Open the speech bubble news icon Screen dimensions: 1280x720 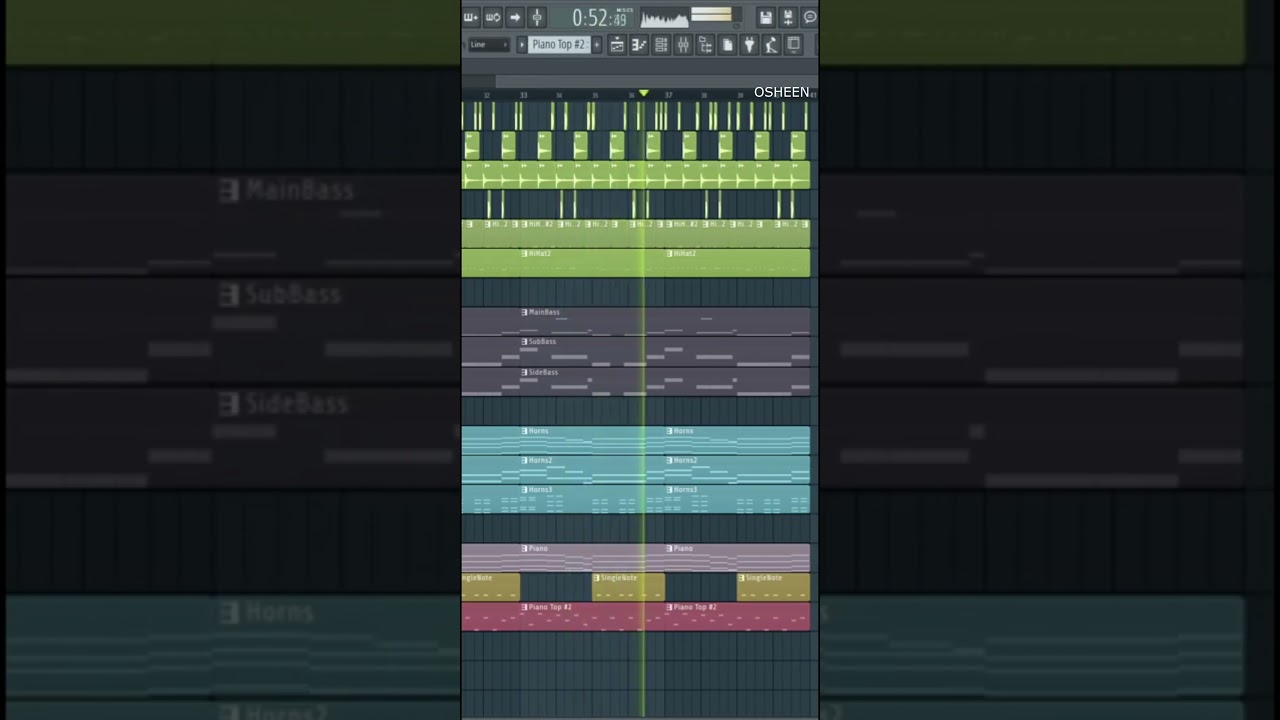[x=809, y=17]
